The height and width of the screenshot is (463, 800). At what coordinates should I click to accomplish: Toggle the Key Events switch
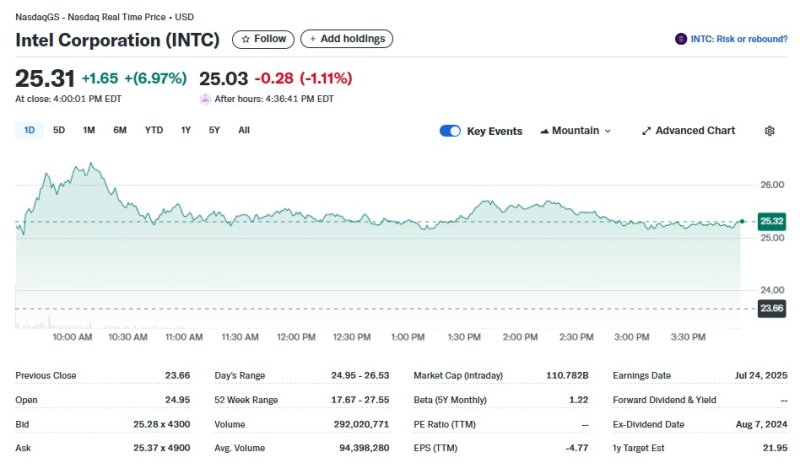click(x=450, y=131)
